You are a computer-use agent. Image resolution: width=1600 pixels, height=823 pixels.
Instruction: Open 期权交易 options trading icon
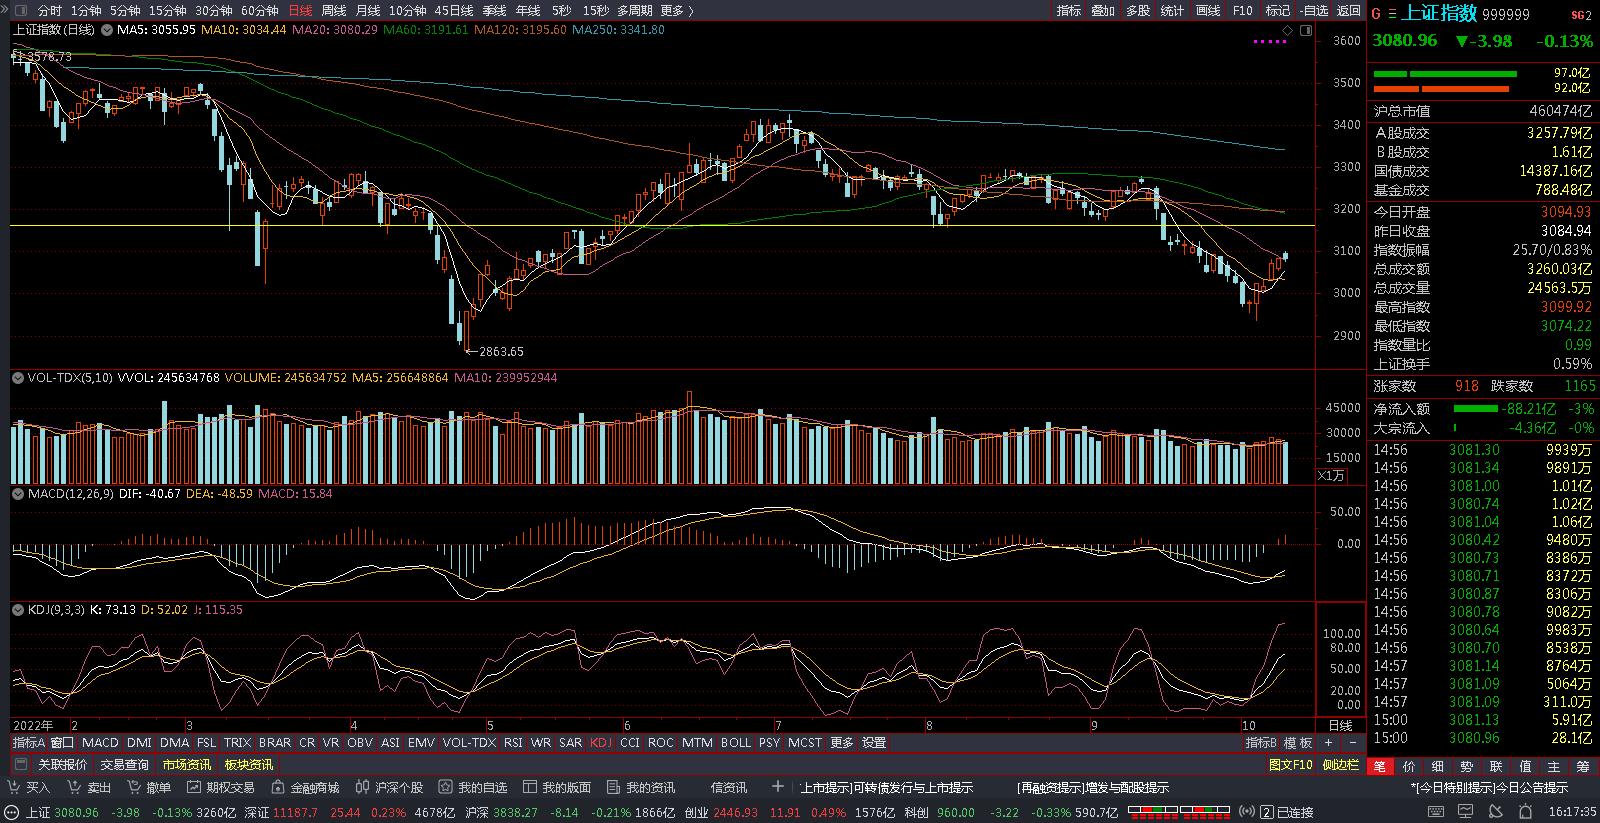pos(194,788)
